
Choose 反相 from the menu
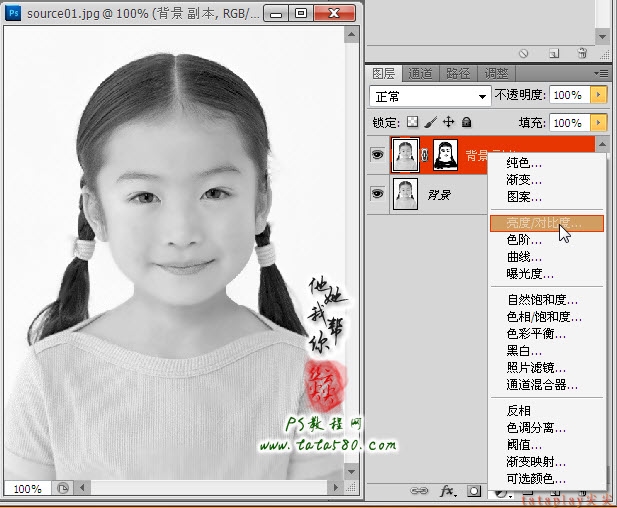point(547,411)
